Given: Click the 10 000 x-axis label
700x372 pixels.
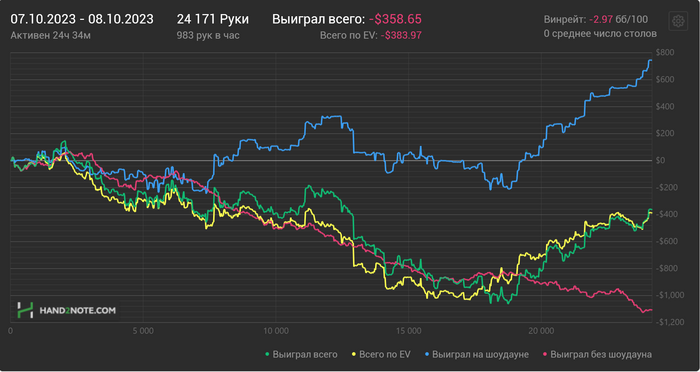Looking at the screenshot, I should [275, 331].
